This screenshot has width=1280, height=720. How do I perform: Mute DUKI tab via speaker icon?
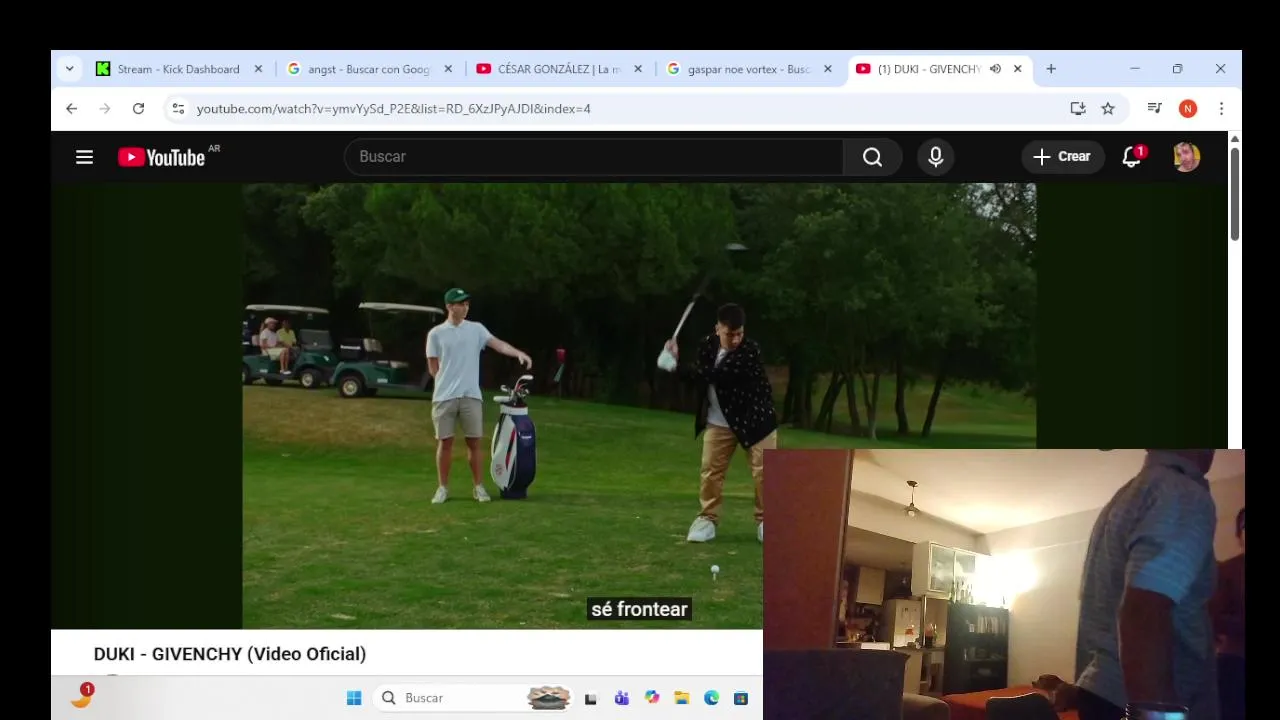pos(995,69)
